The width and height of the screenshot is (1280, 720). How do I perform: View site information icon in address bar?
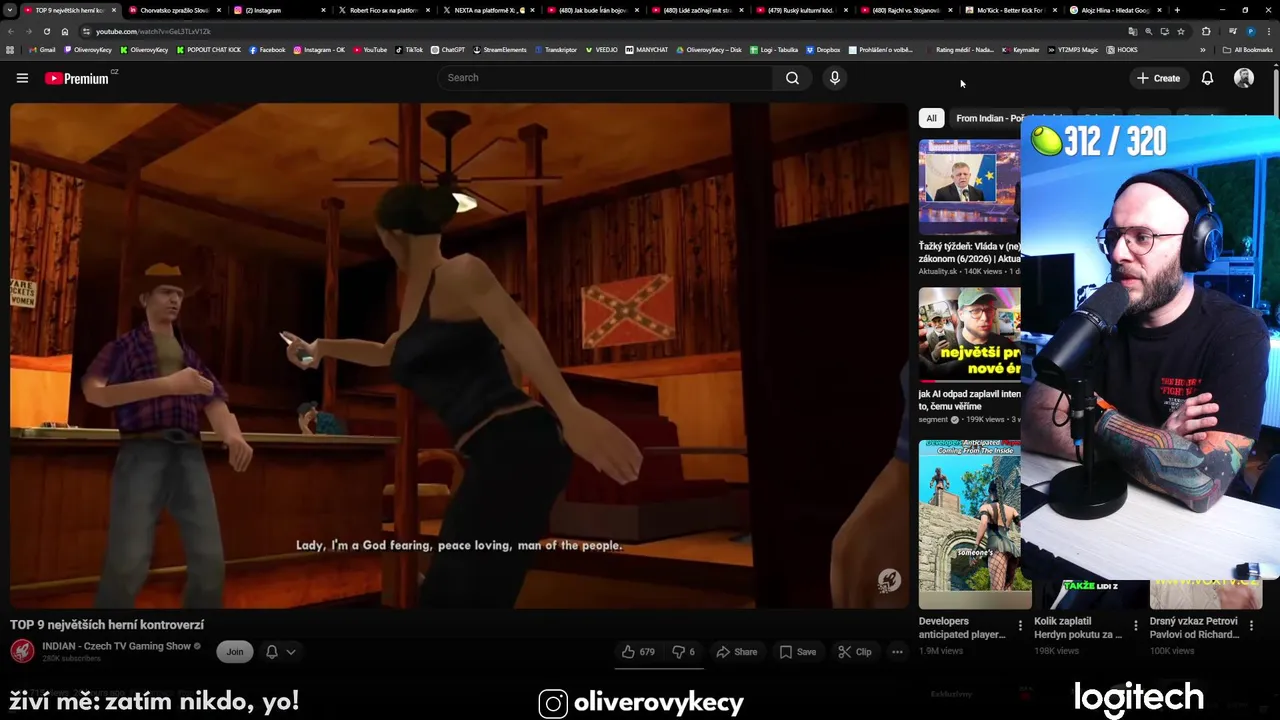pyautogui.click(x=87, y=31)
